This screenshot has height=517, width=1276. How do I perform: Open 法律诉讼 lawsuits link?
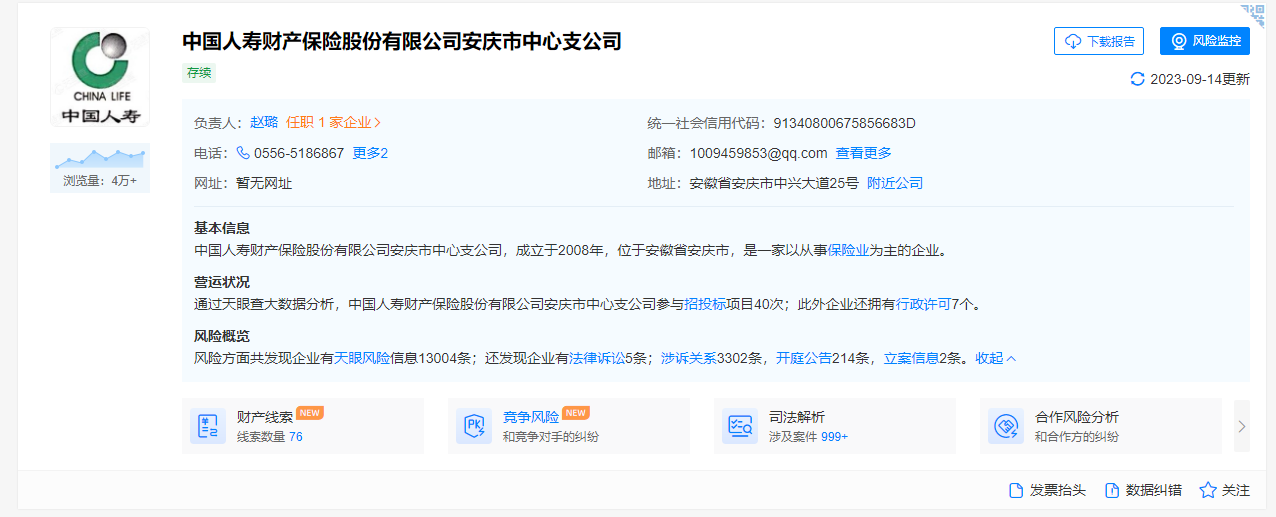coord(597,358)
